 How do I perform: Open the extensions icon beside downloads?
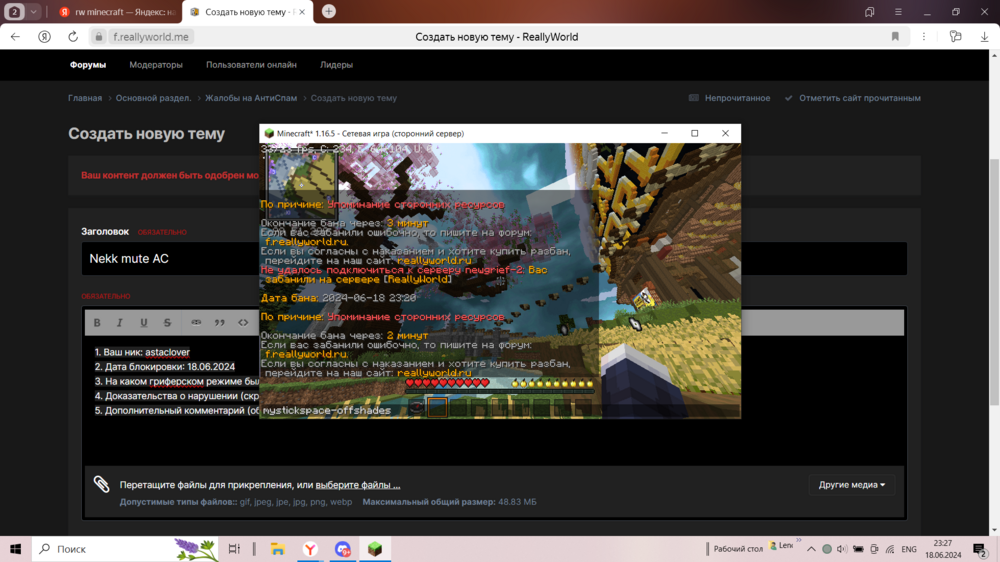tap(955, 37)
